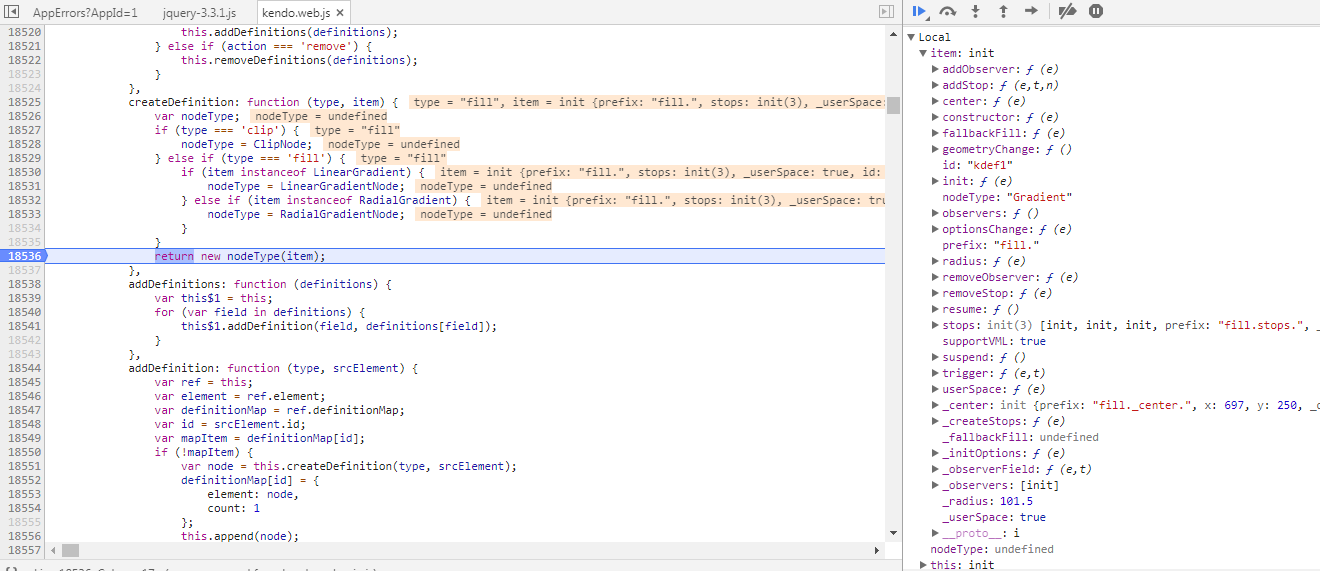Viewport: 1320px width, 571px height.
Task: Click the _userSpace: true property
Action: click(x=994, y=517)
